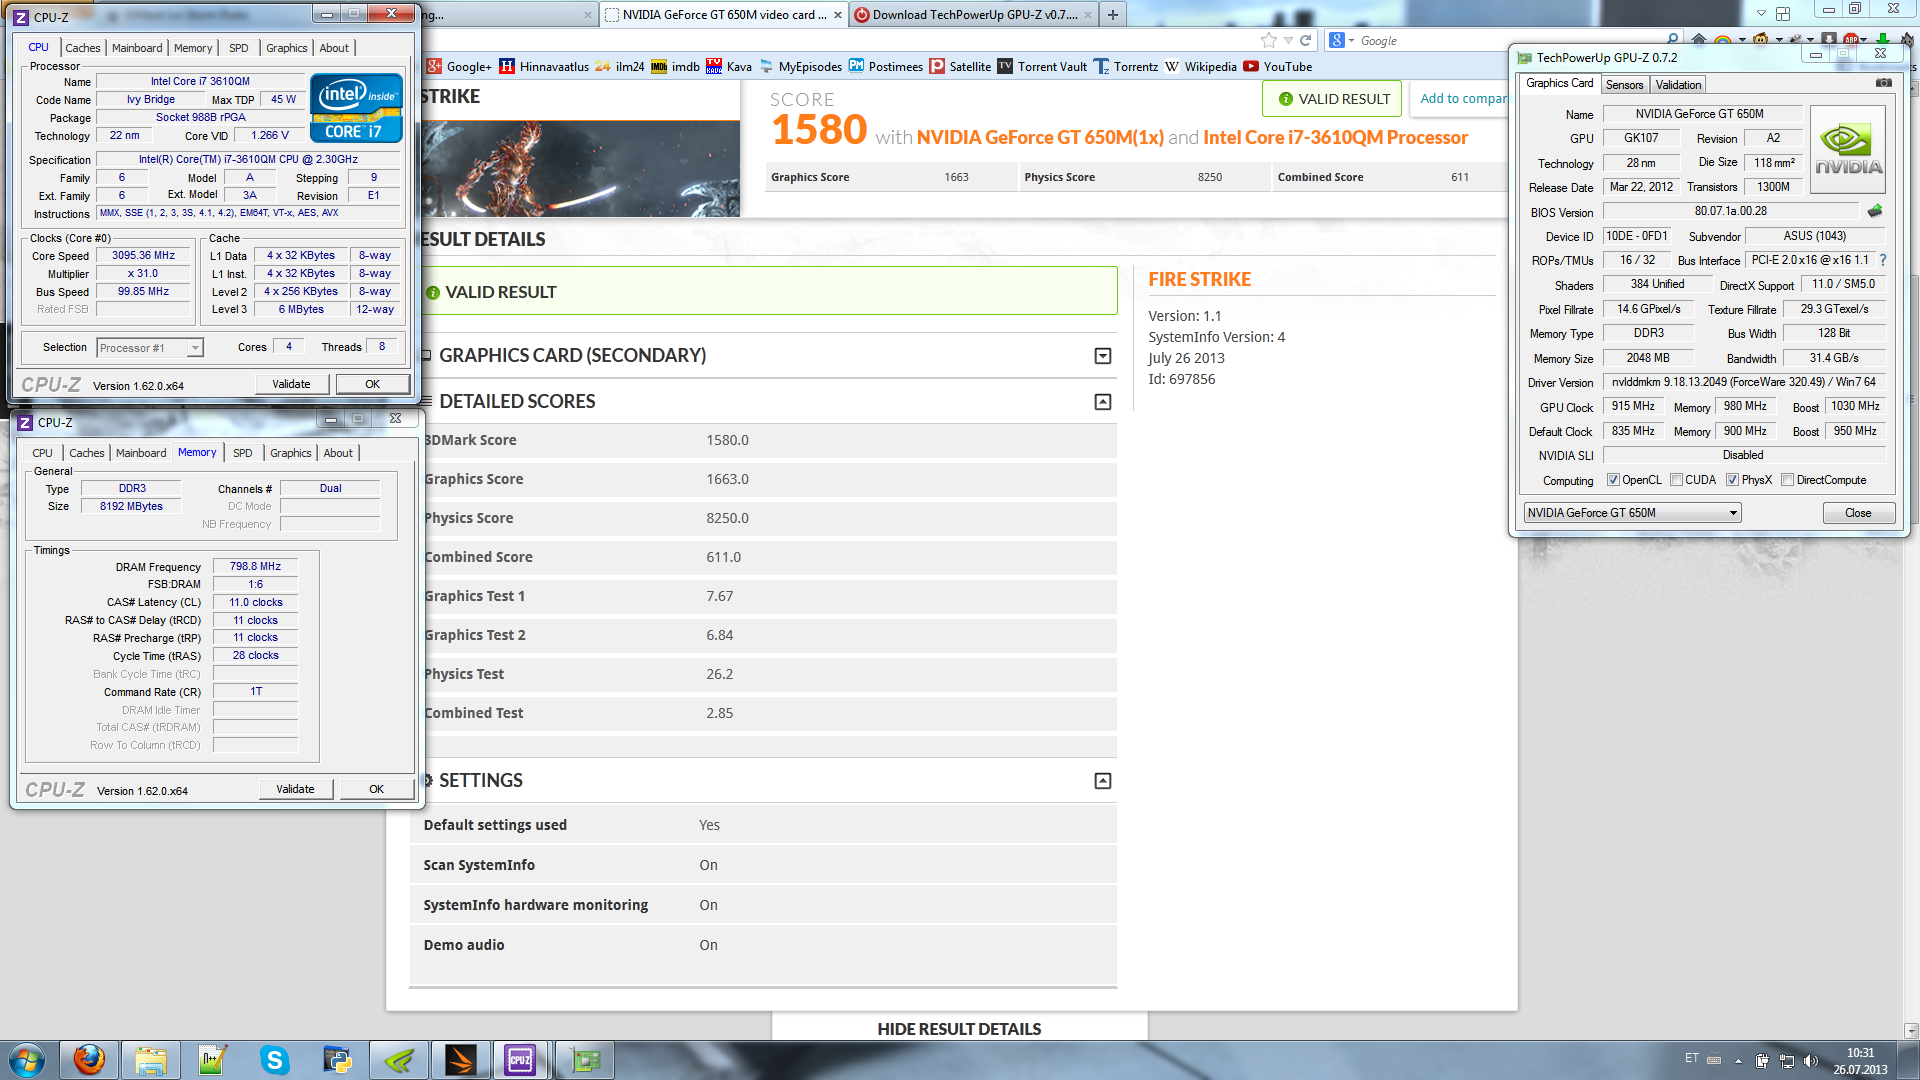Click the Intel Core i7-3610QM Processor link
The height and width of the screenshot is (1080, 1920).
coord(1336,137)
